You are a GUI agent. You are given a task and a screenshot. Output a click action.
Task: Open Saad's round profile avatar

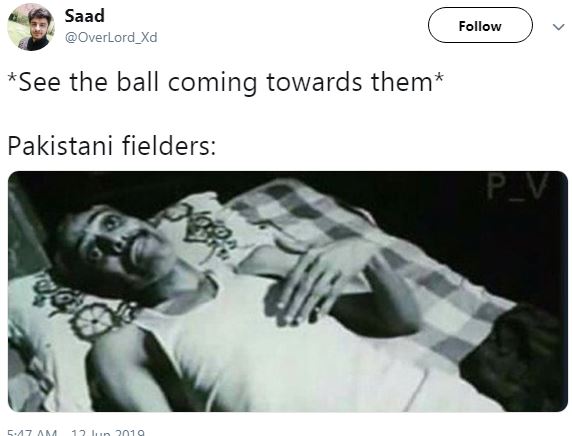coord(31,27)
